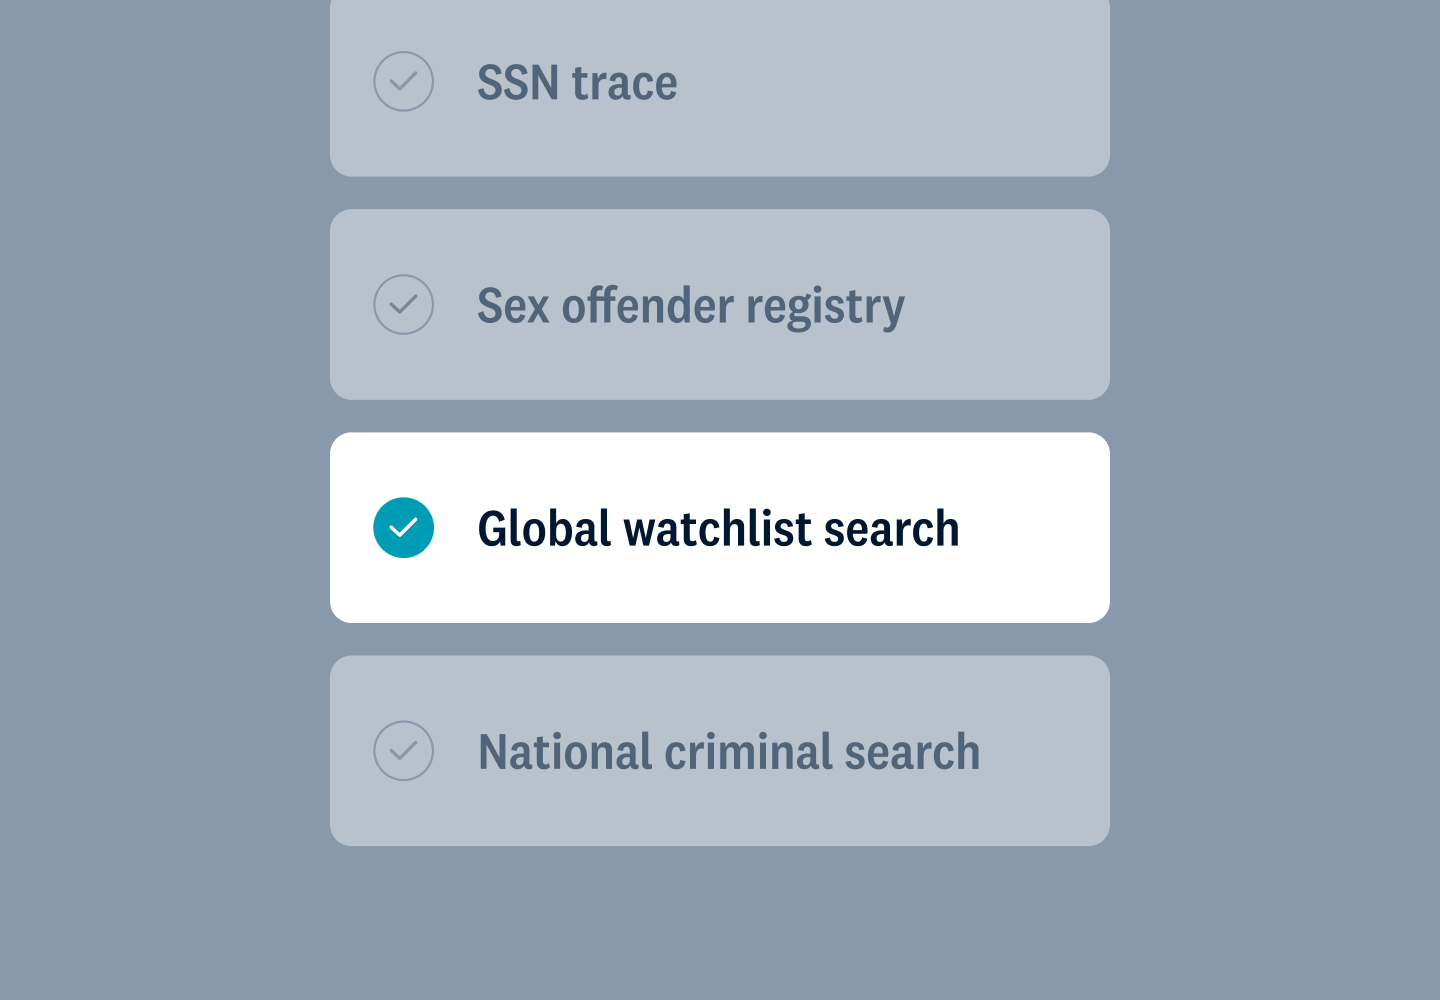1440x1000 pixels.
Task: Open the SSN trace details
Action: pos(719,87)
